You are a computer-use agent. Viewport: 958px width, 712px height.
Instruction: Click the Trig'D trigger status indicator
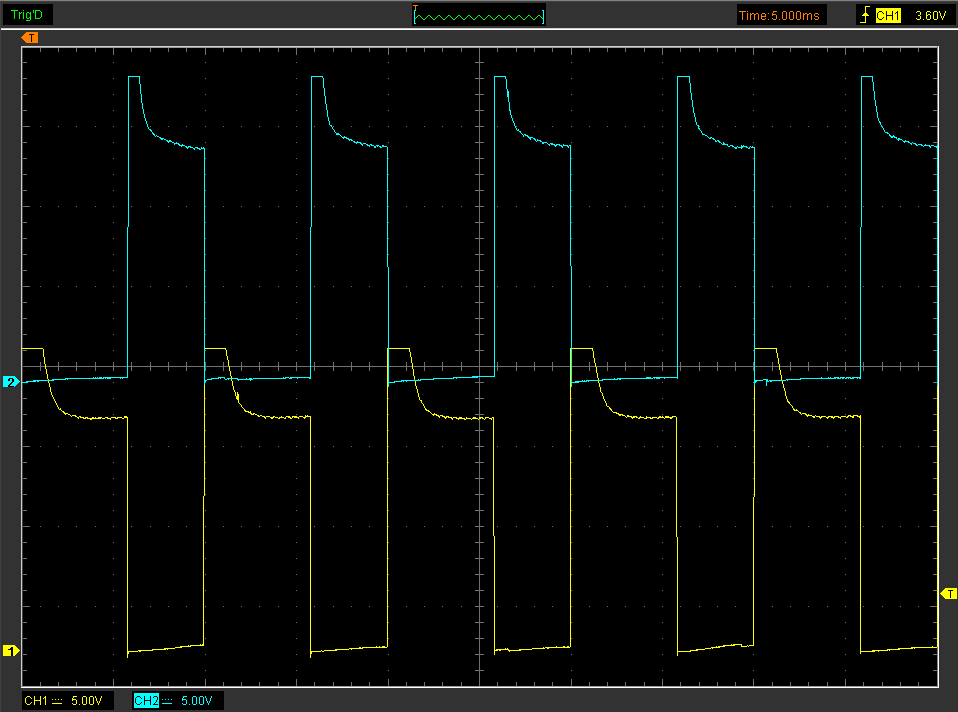coord(25,15)
